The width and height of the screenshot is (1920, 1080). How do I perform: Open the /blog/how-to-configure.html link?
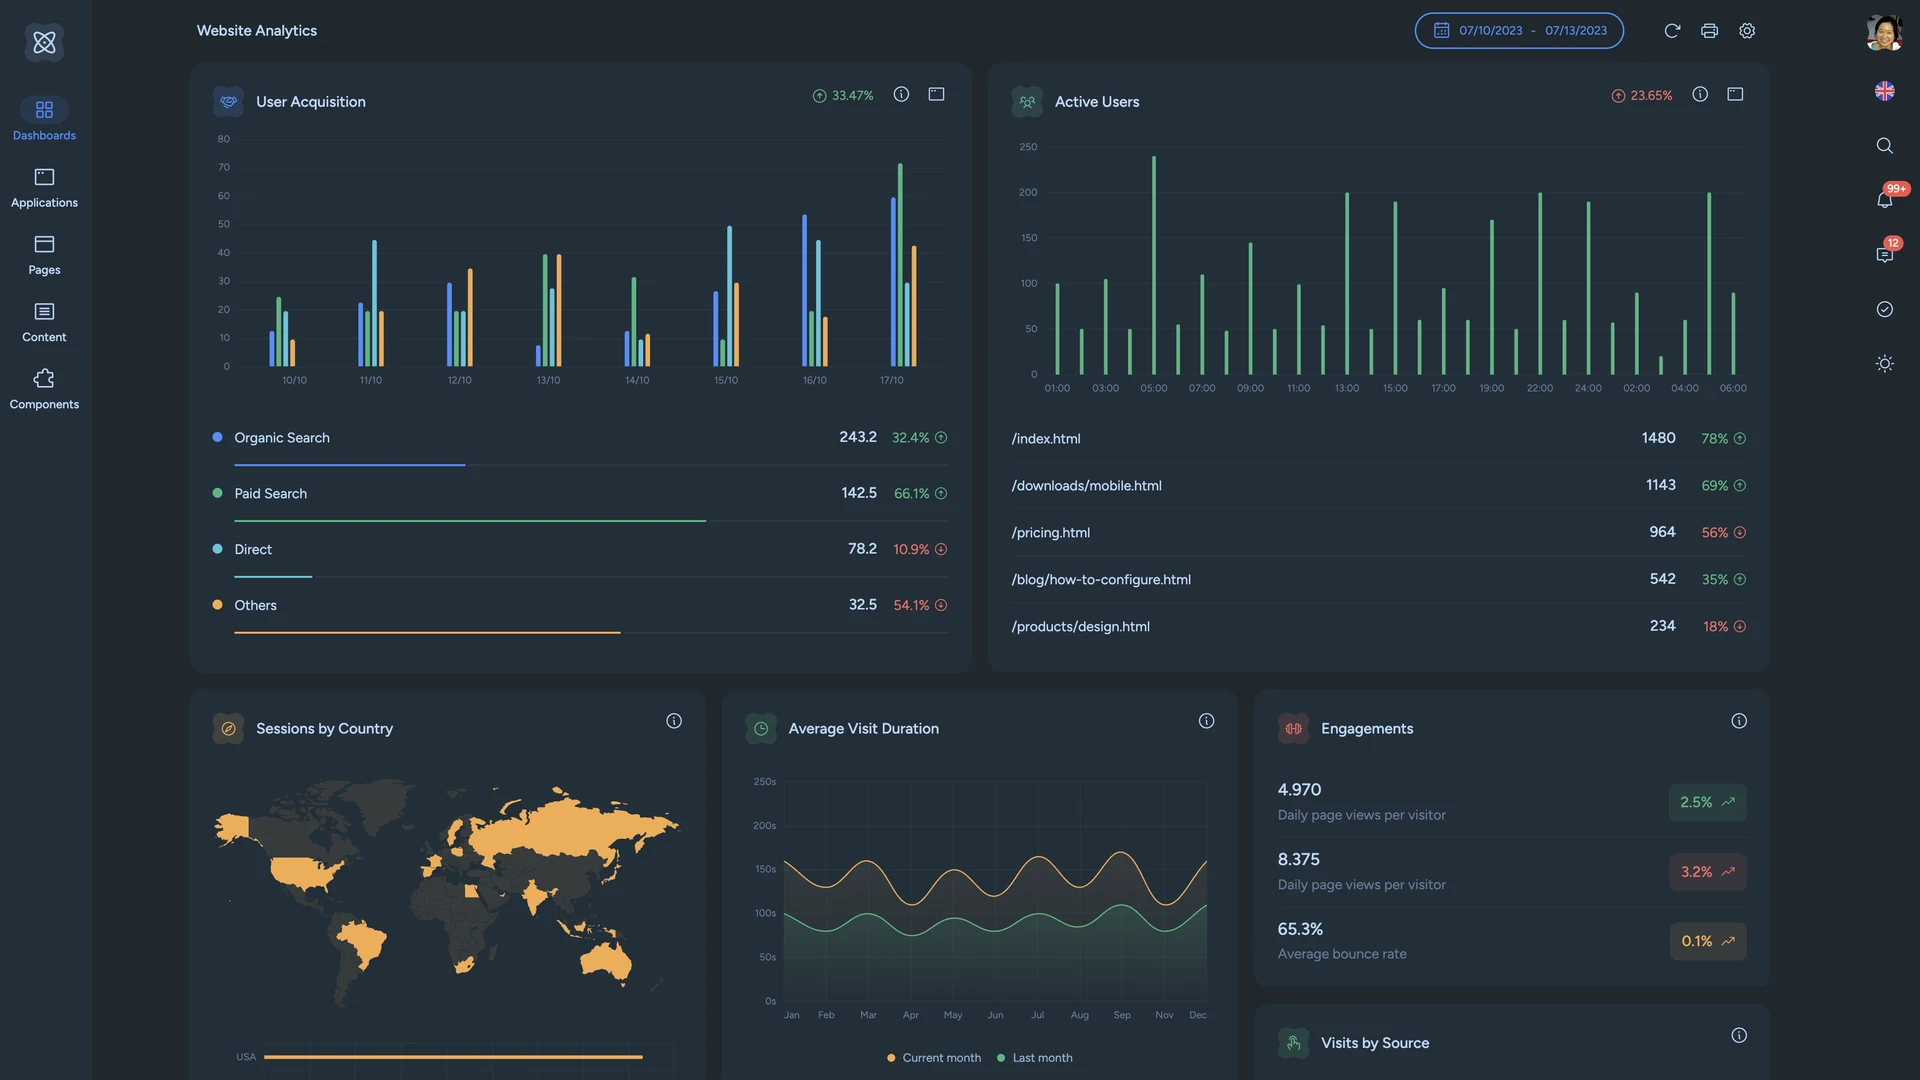pyautogui.click(x=1101, y=580)
